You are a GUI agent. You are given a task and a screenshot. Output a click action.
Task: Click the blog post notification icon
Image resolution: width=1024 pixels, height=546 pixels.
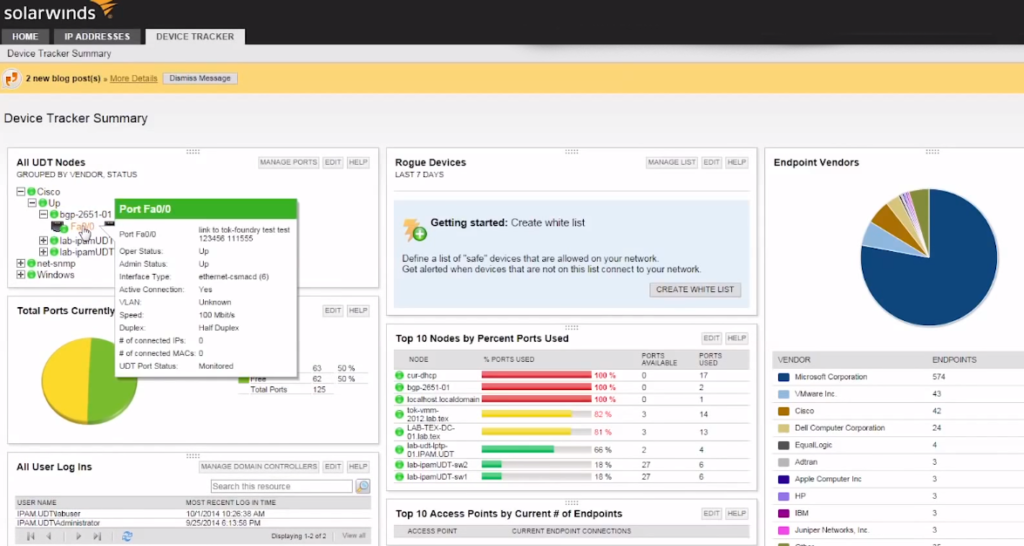tap(11, 78)
